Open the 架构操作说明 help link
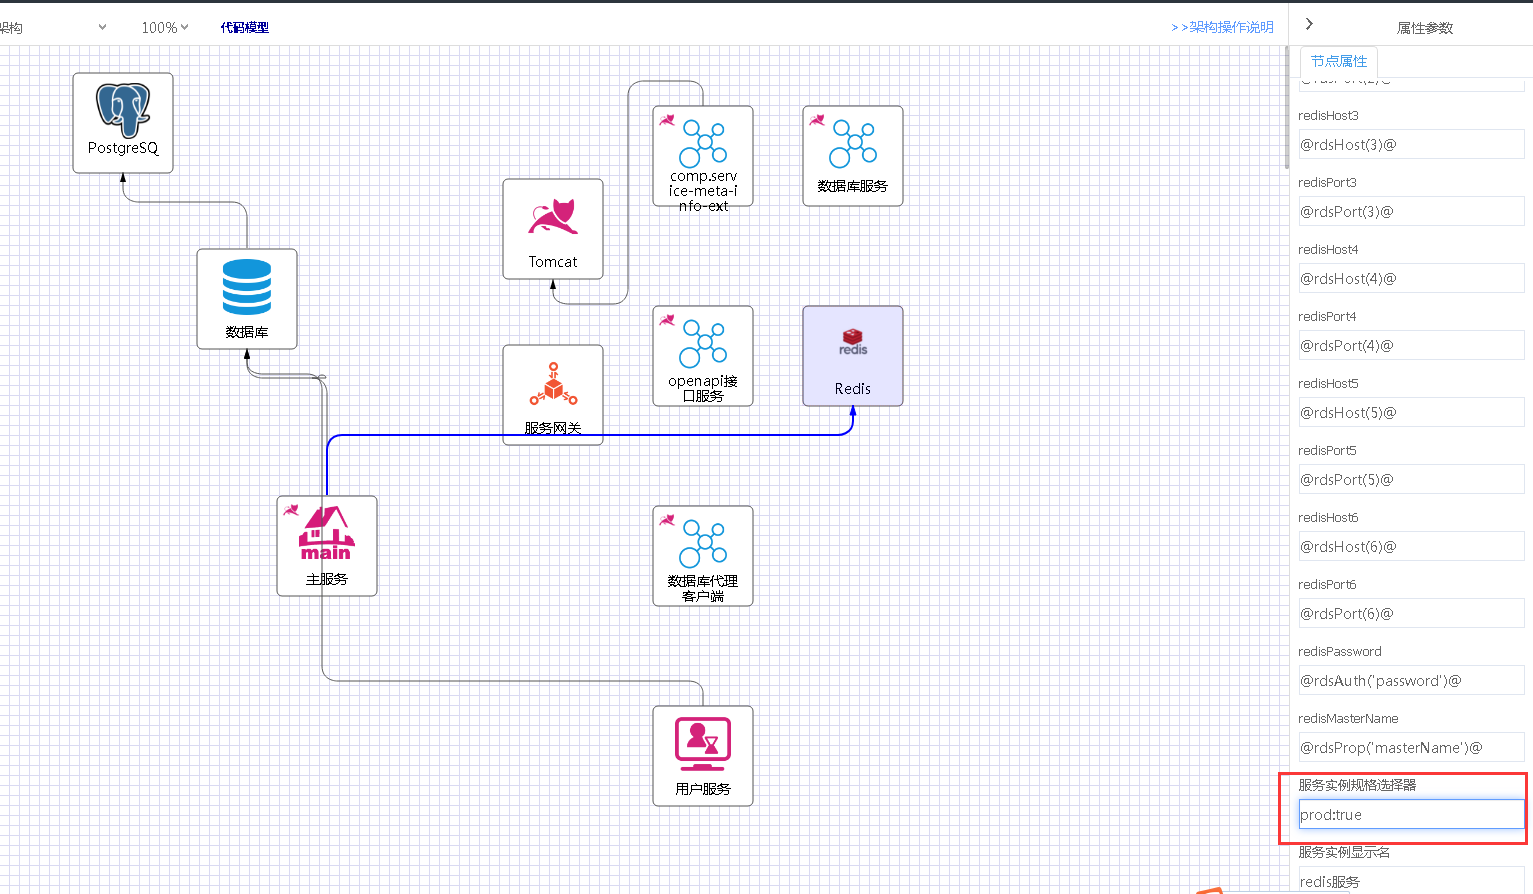 tap(1222, 27)
